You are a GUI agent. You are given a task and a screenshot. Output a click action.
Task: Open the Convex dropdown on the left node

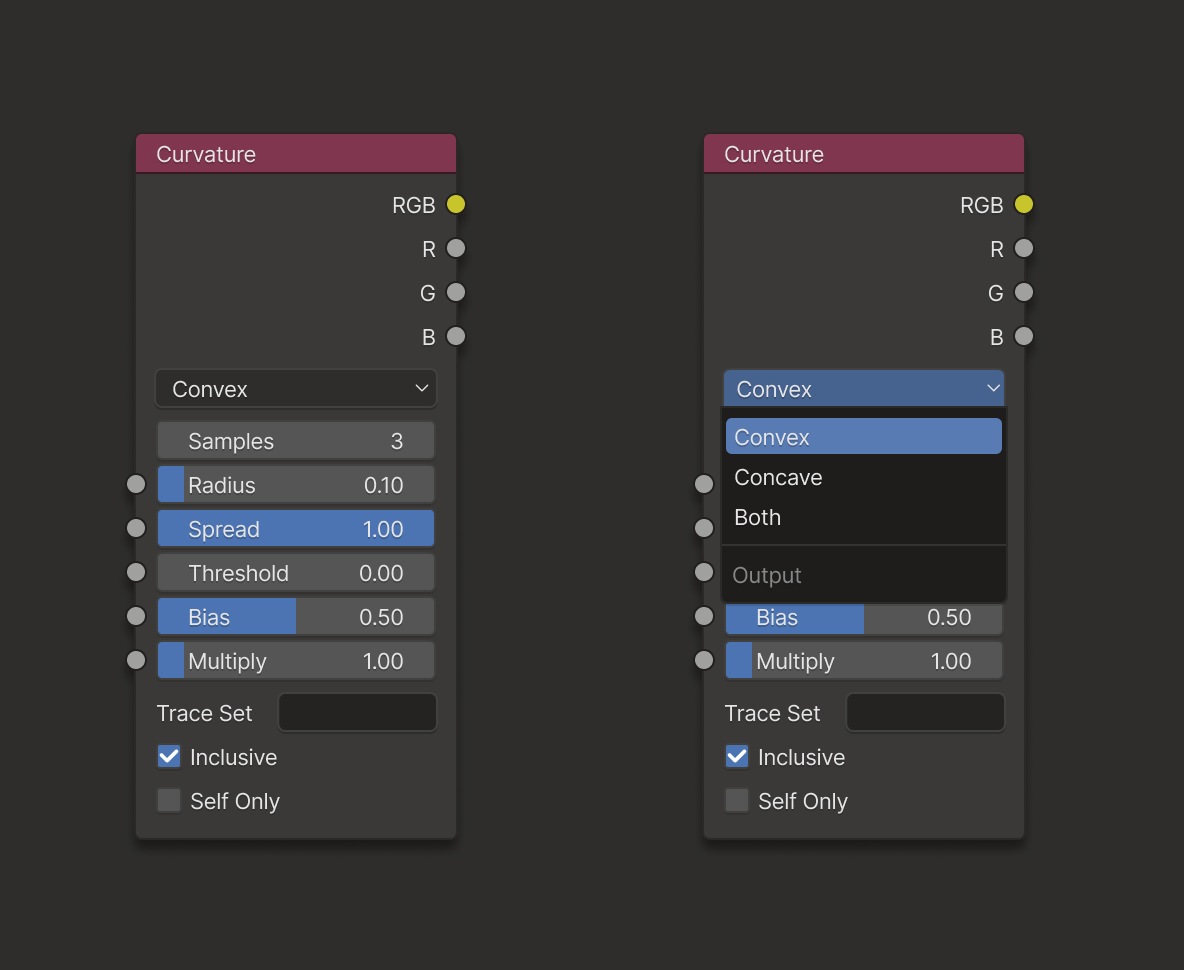(296, 388)
